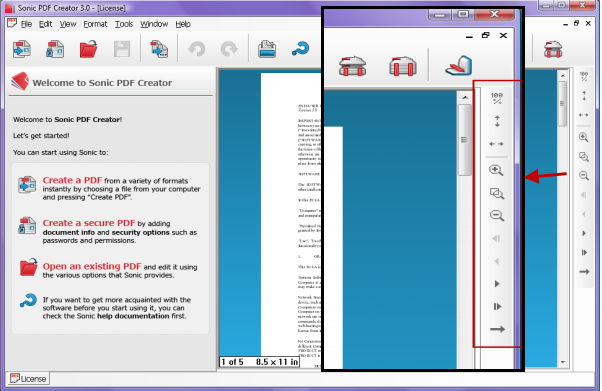Click the go-to-page arrow, outside magnified inset

(584, 272)
